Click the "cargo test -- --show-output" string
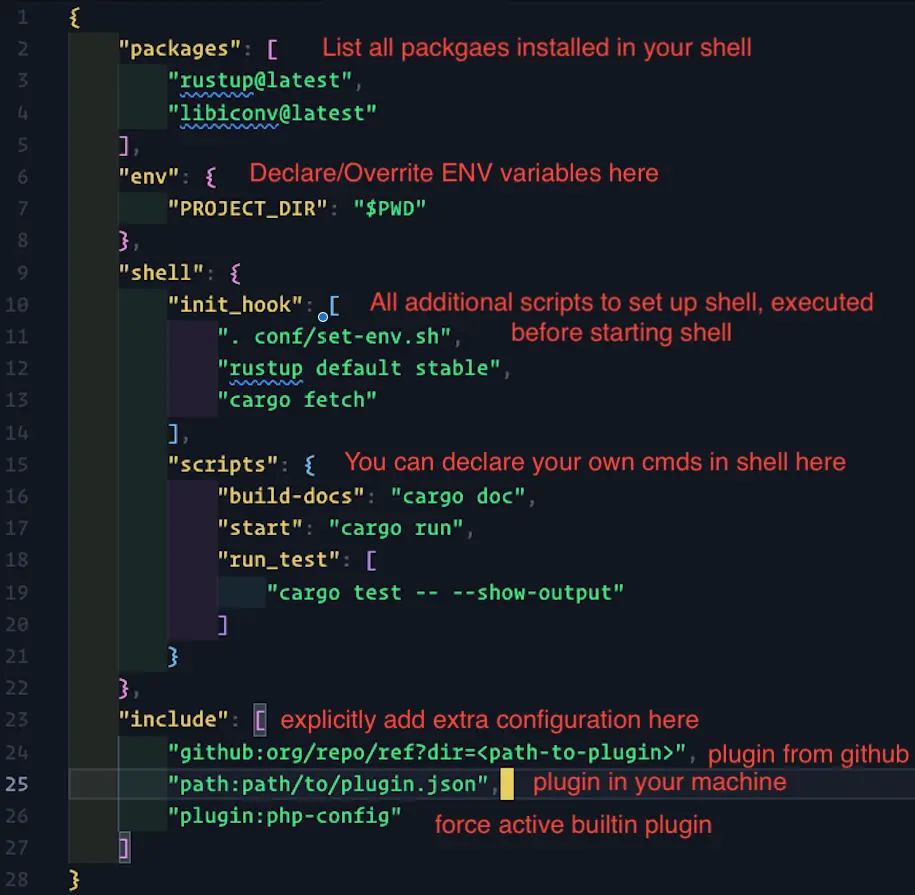915x895 pixels. [x=445, y=593]
